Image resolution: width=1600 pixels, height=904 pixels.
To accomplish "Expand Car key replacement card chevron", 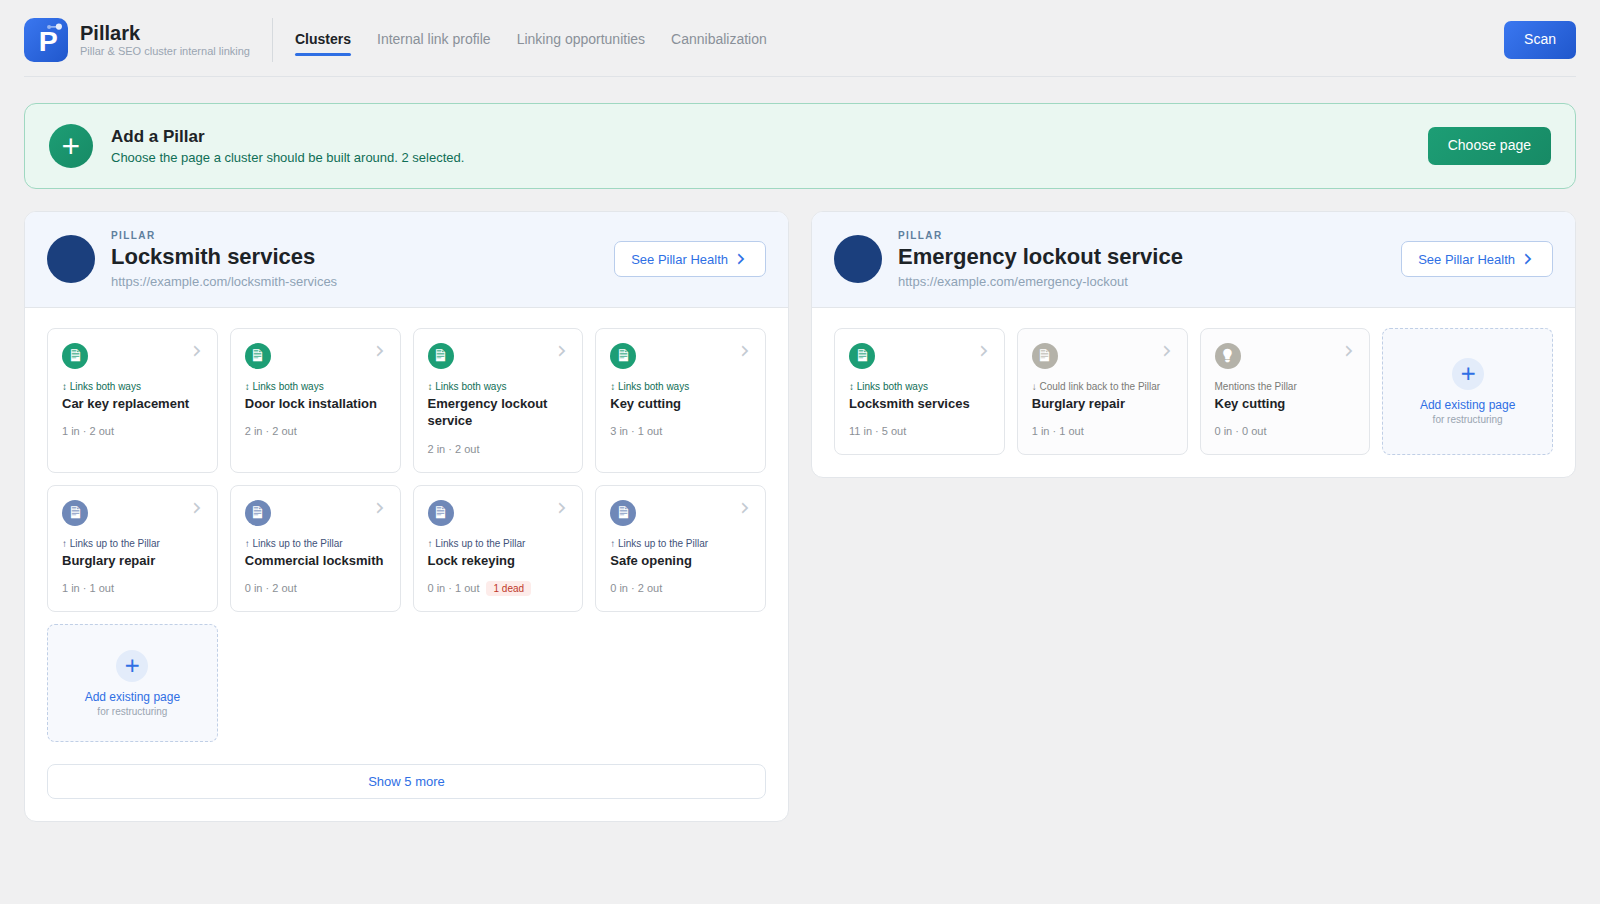I will click(197, 351).
